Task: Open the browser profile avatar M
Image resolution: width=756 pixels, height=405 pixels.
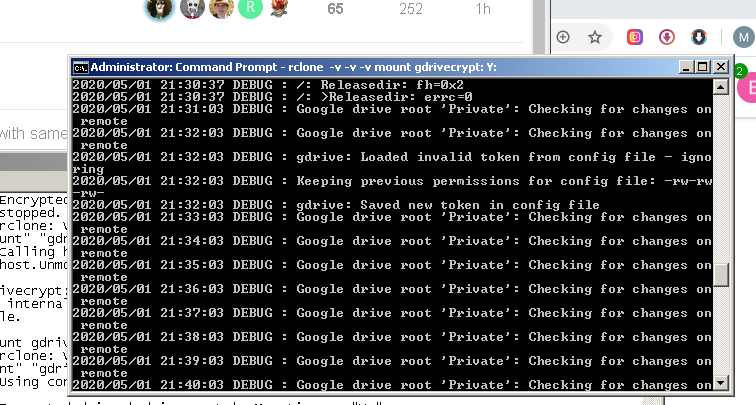Action: 744,37
